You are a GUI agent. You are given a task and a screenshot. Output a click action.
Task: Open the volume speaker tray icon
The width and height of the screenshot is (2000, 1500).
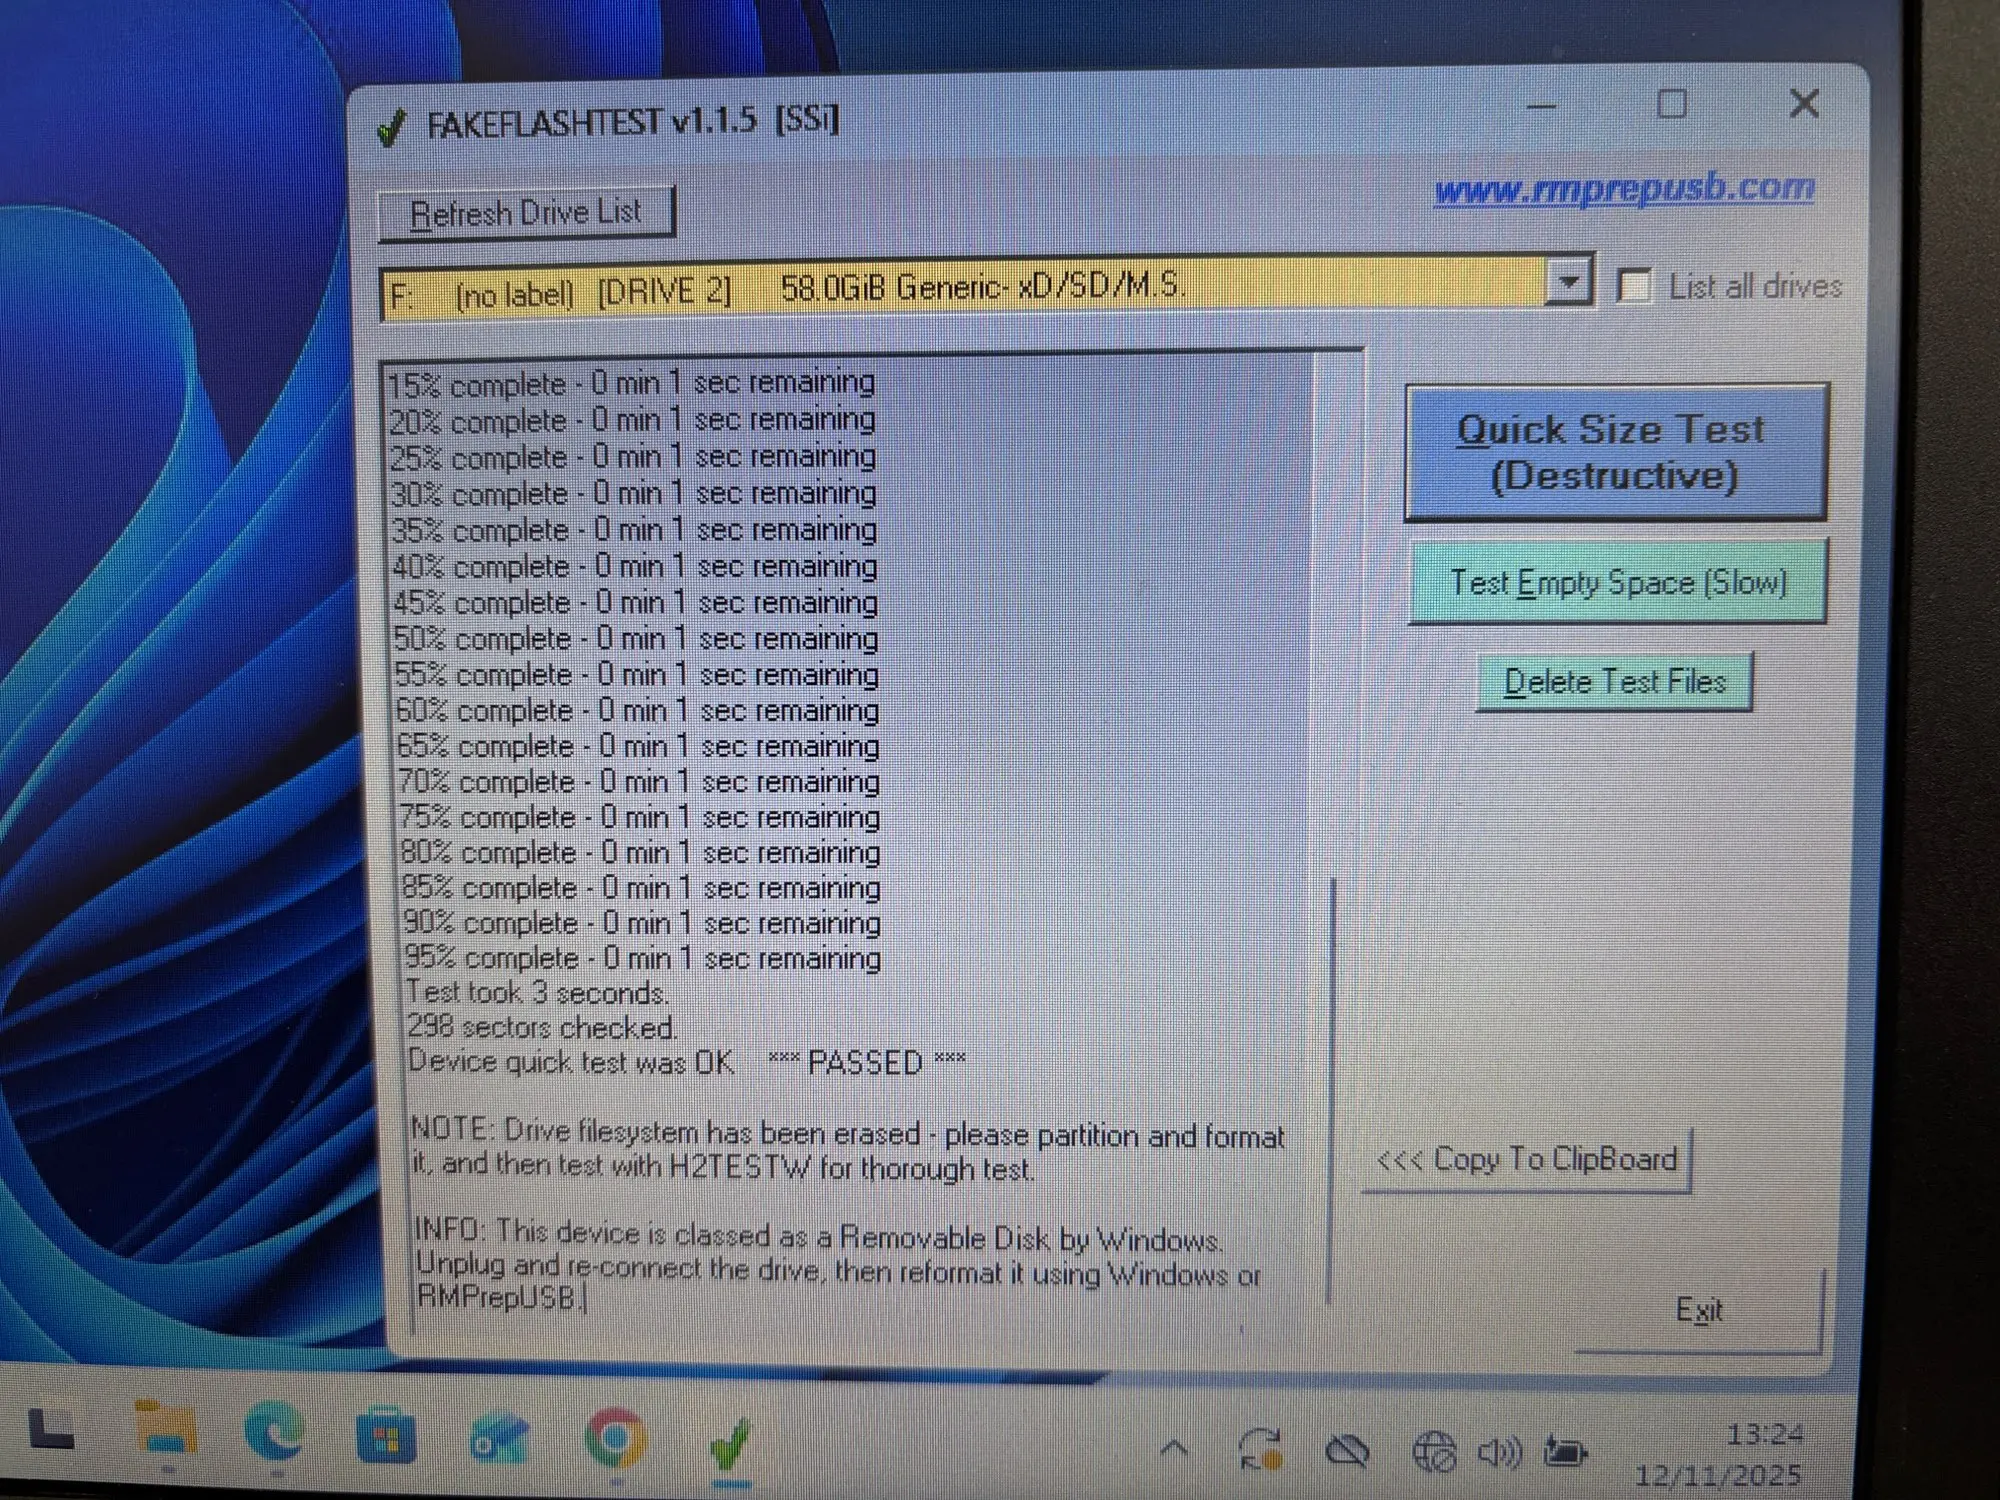coord(1499,1452)
